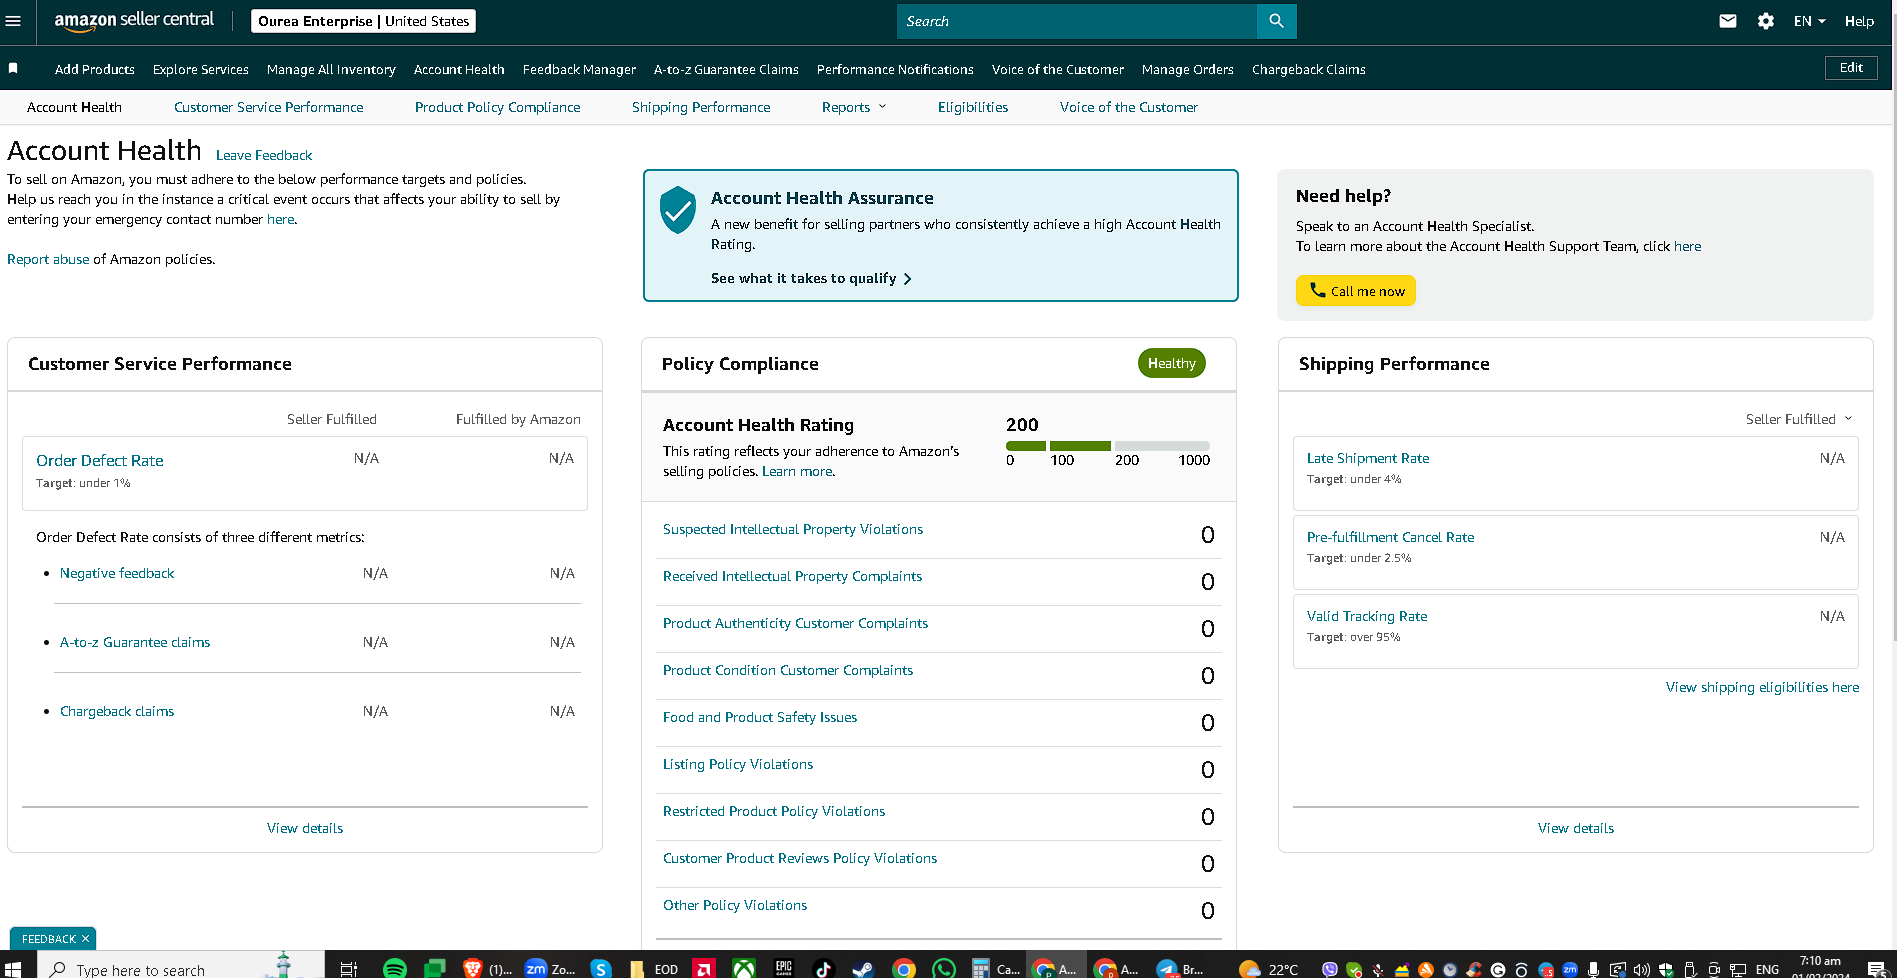The width and height of the screenshot is (1897, 978).
Task: Open the AMD software taskbar icon
Action: point(705,969)
